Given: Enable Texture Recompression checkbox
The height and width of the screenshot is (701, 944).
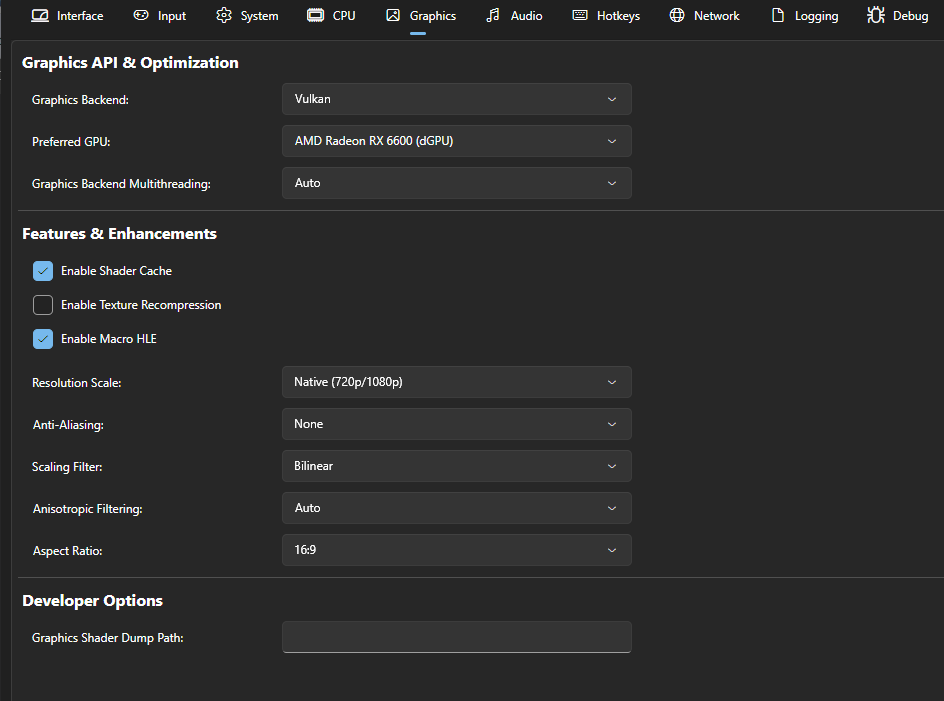Looking at the screenshot, I should 43,305.
